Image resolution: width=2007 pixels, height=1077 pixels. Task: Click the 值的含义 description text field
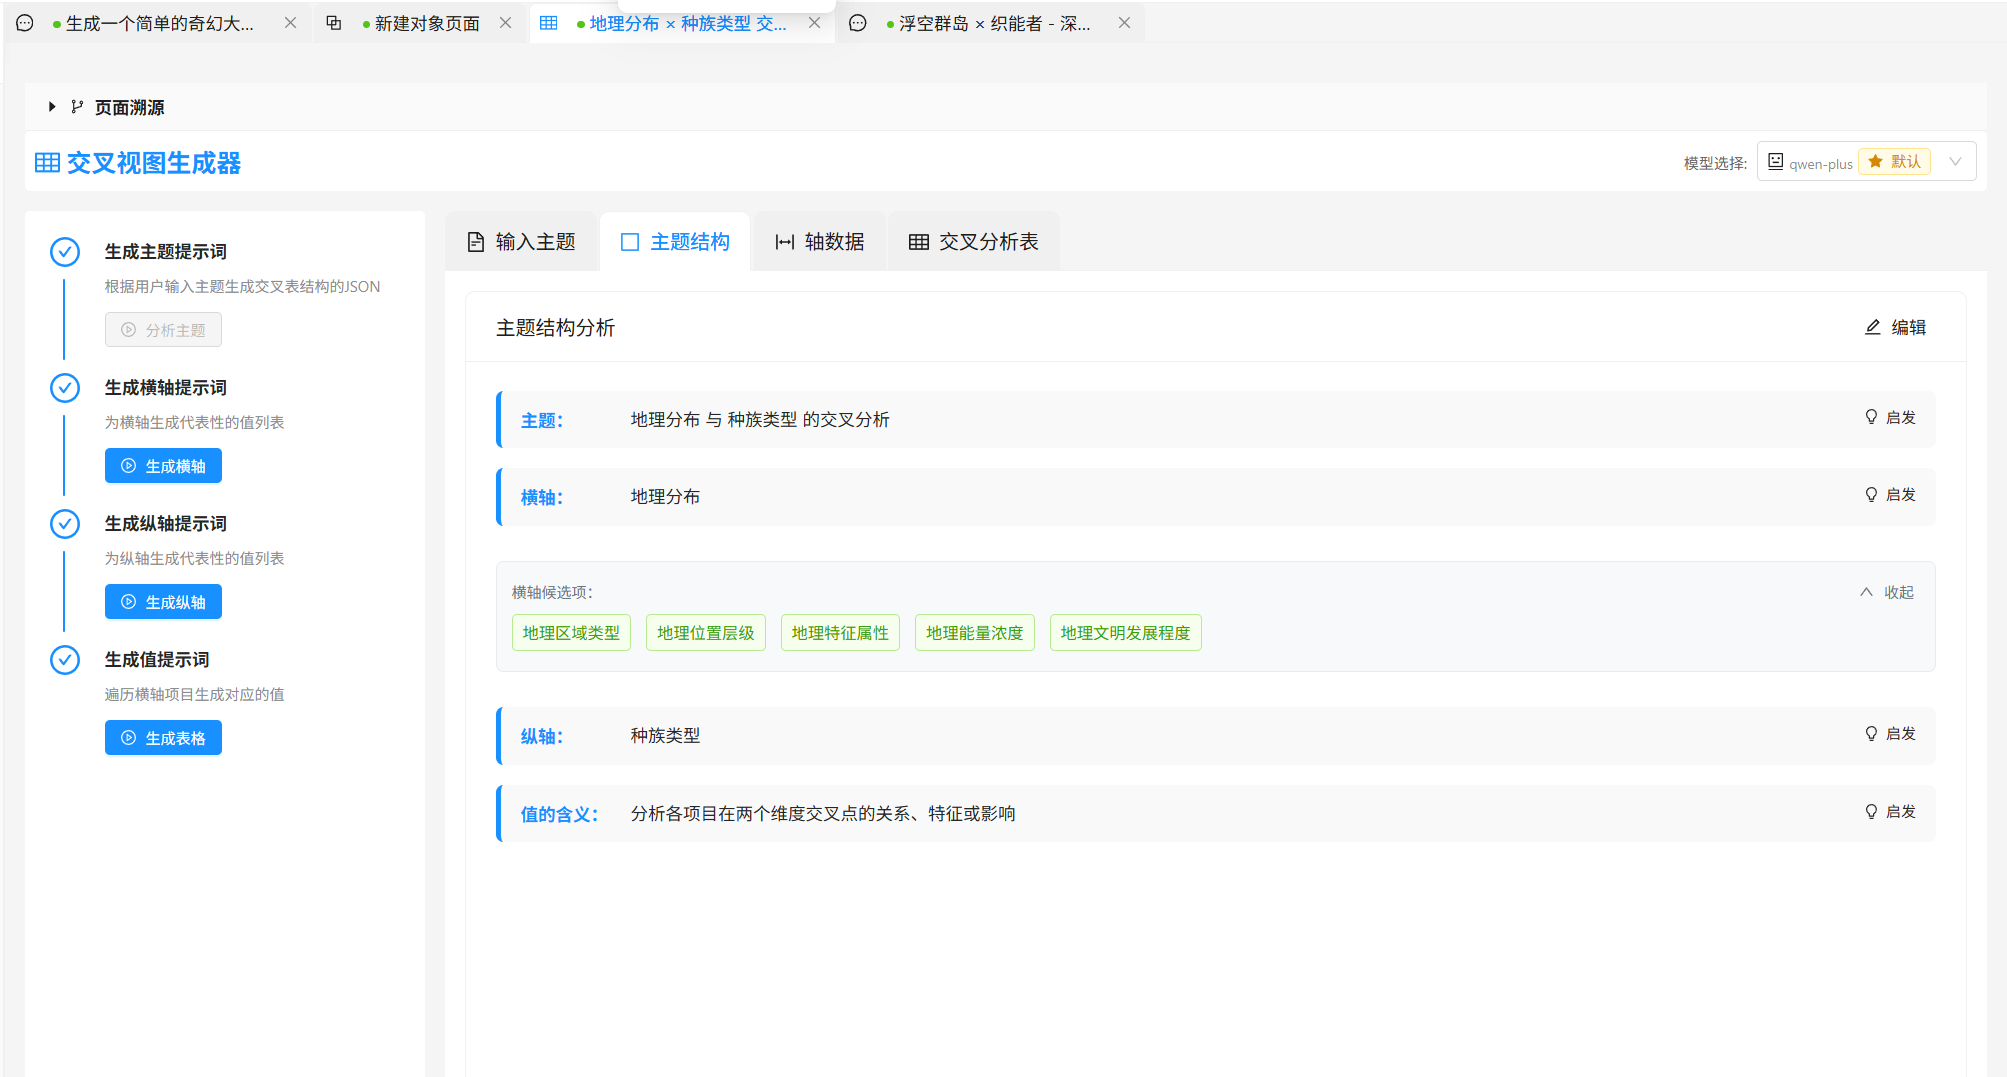point(822,814)
